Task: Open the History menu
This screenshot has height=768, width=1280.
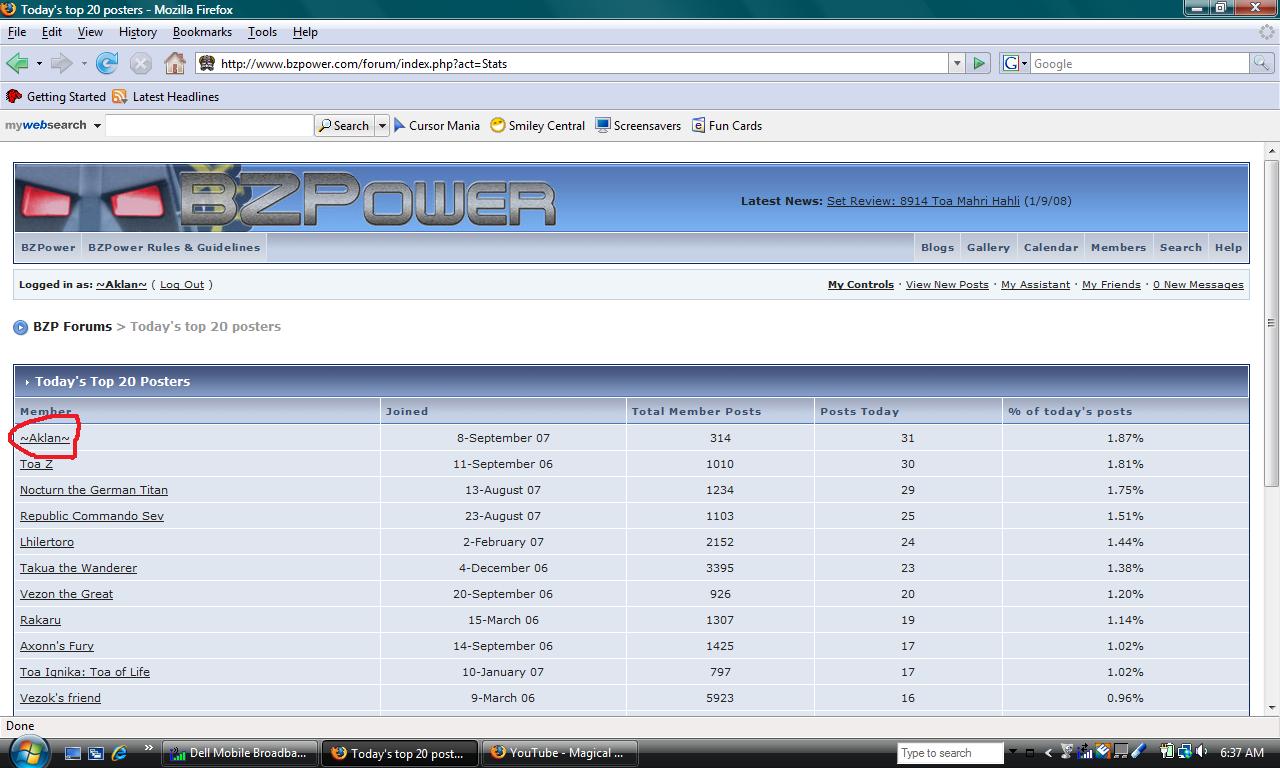Action: click(138, 32)
